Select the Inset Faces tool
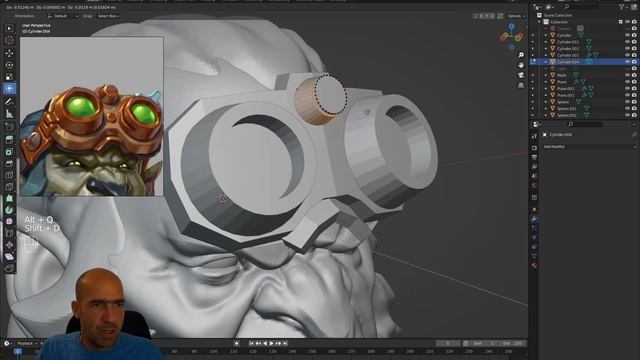 tap(9, 152)
